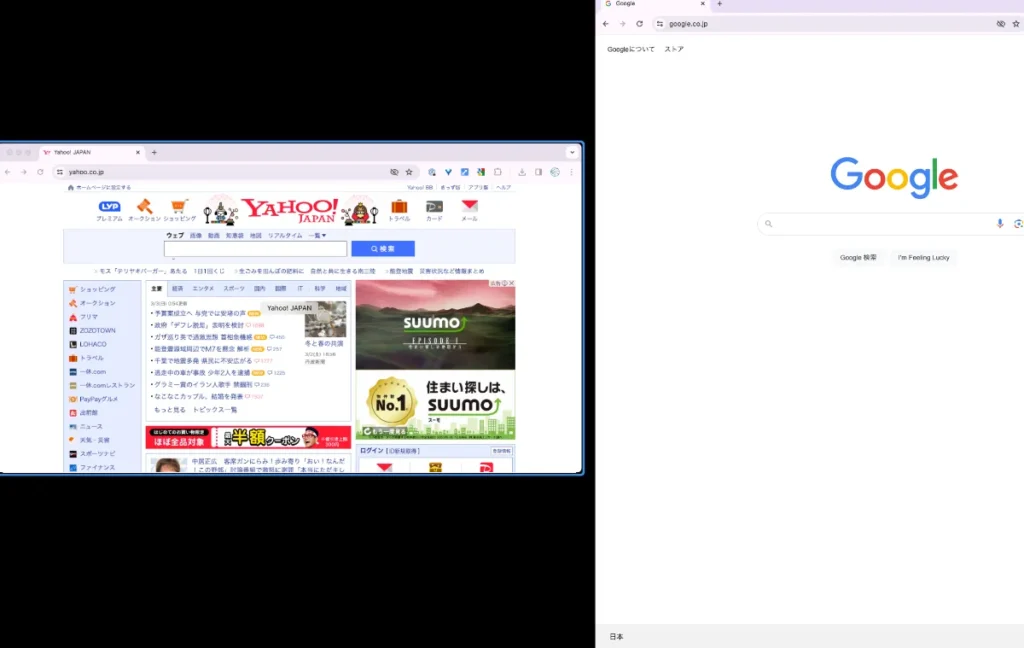
Task: View site information for google.co.jp
Action: [660, 24]
